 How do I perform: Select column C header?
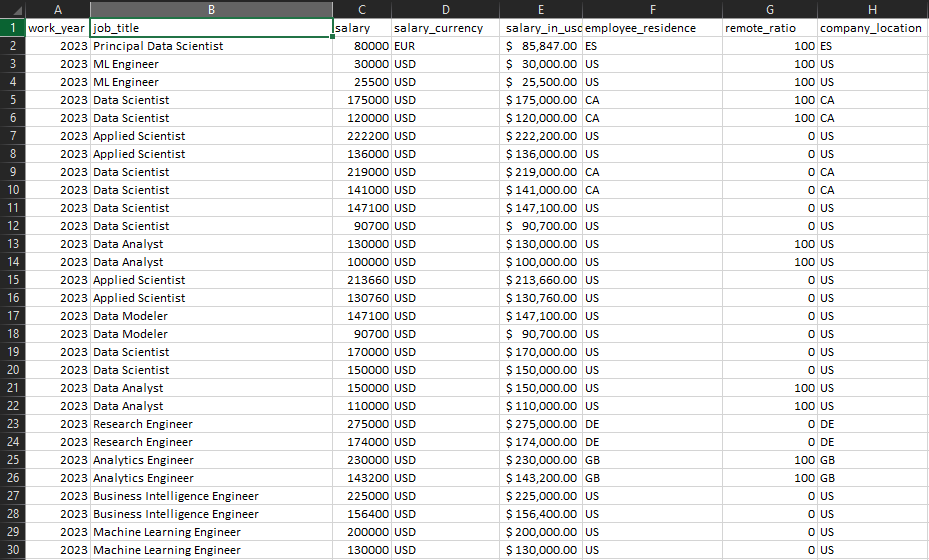tap(362, 9)
